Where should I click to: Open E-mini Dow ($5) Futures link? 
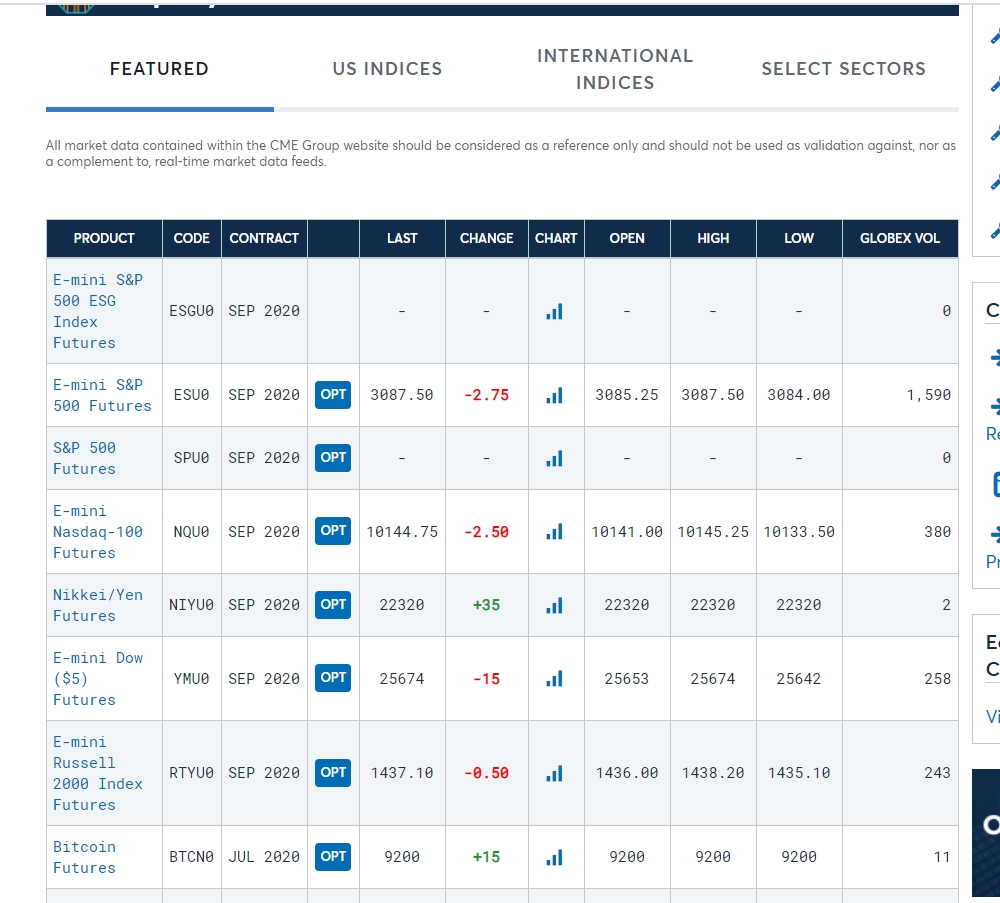(98, 679)
